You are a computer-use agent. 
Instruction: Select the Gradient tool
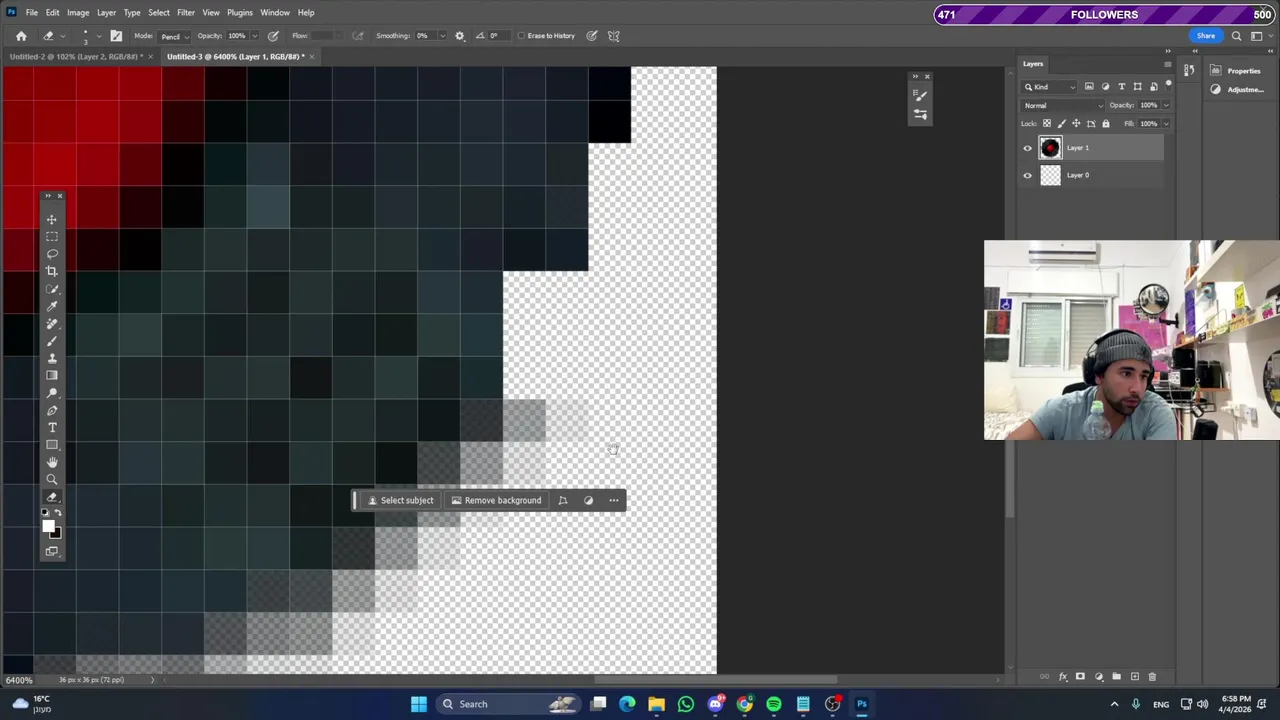point(52,375)
